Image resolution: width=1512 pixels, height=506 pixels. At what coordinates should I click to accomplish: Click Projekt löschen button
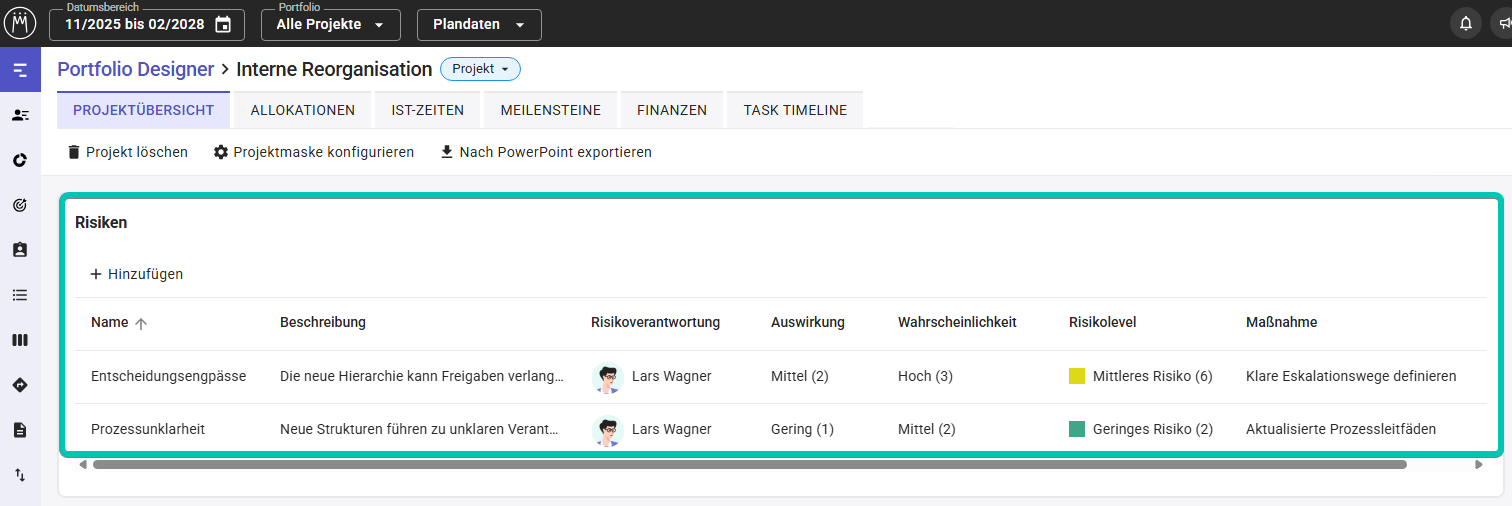(x=127, y=152)
